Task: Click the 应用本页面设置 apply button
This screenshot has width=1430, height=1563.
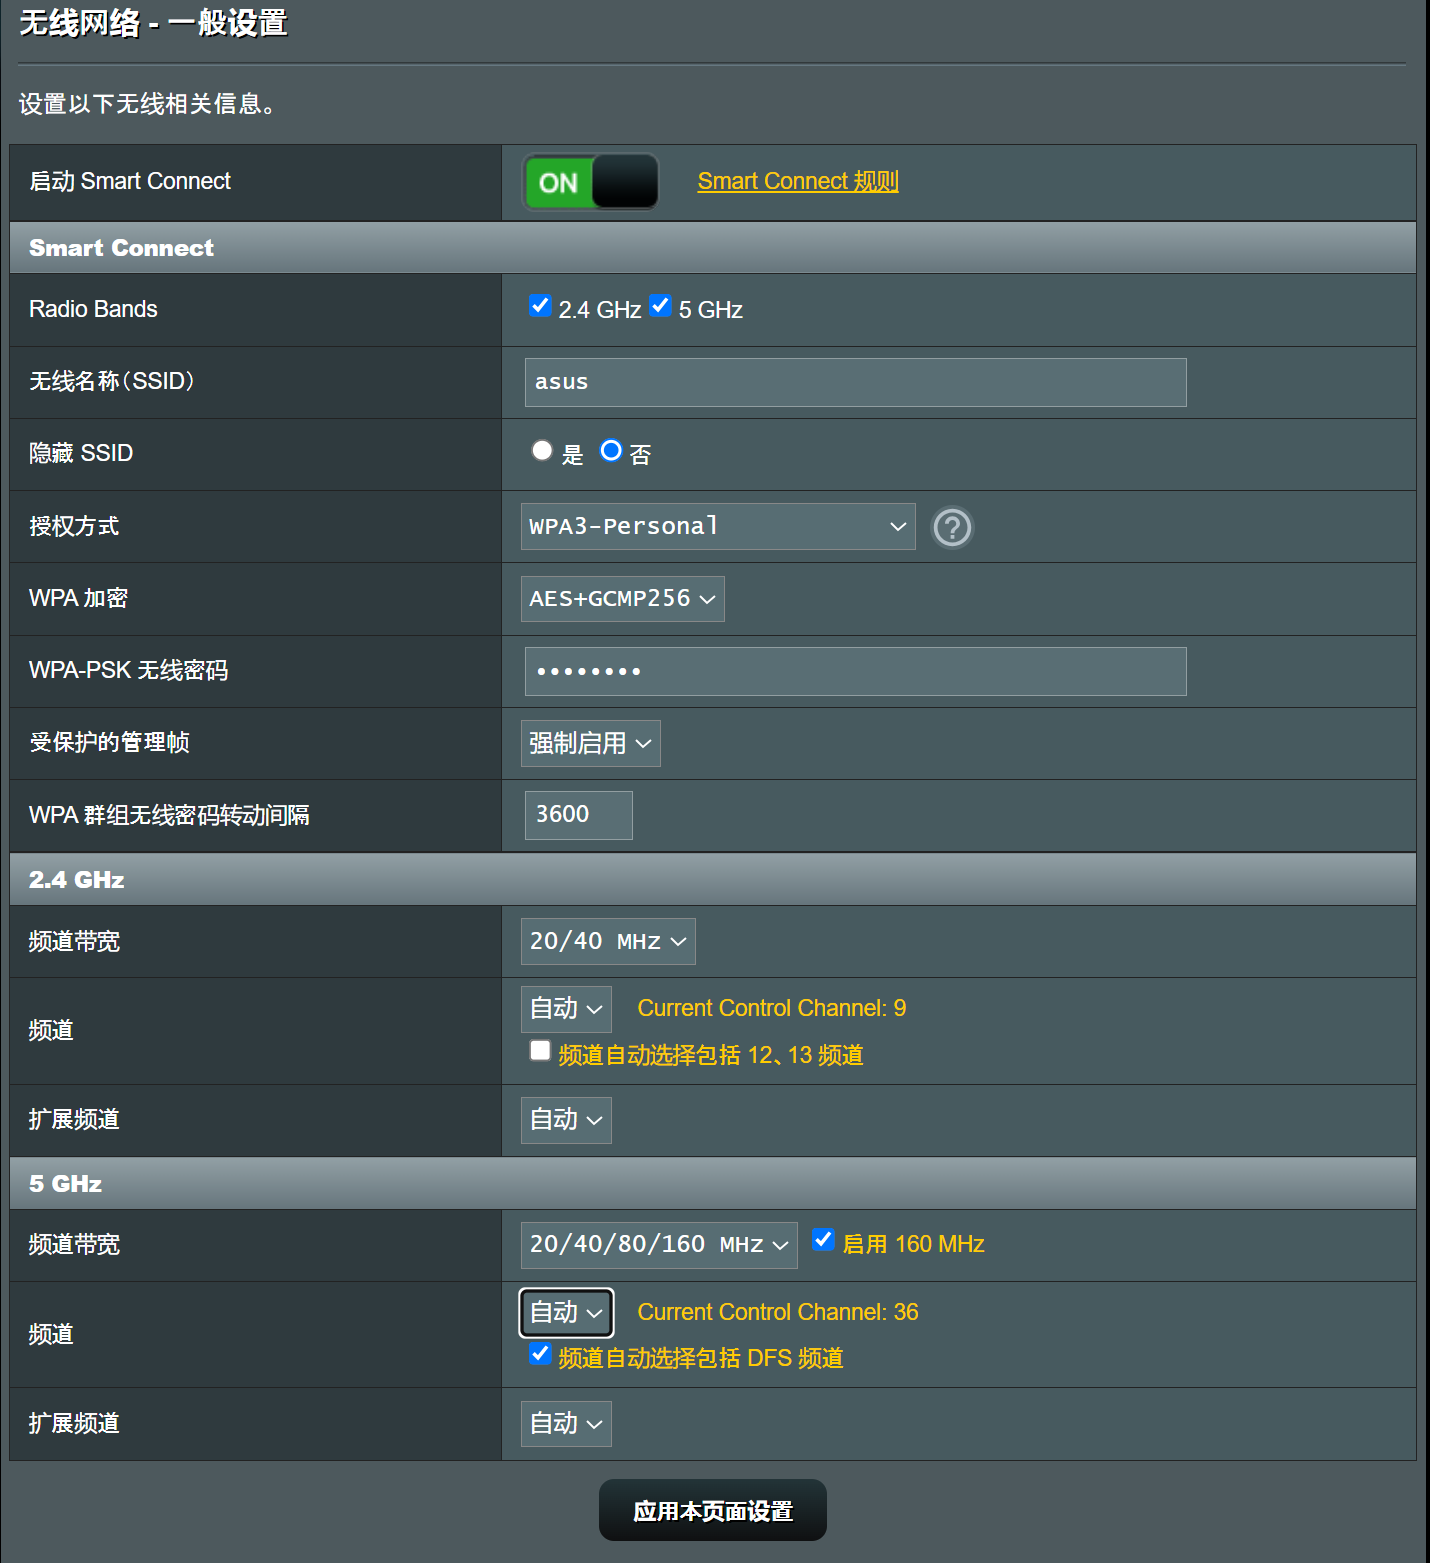Action: 712,1510
